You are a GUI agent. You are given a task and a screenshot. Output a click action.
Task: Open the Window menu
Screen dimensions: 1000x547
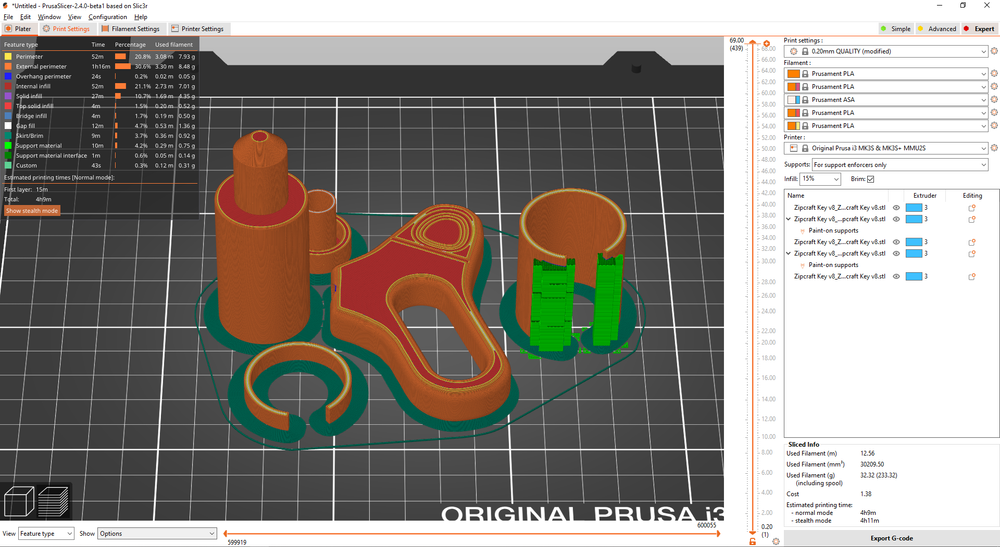pyautogui.click(x=49, y=17)
